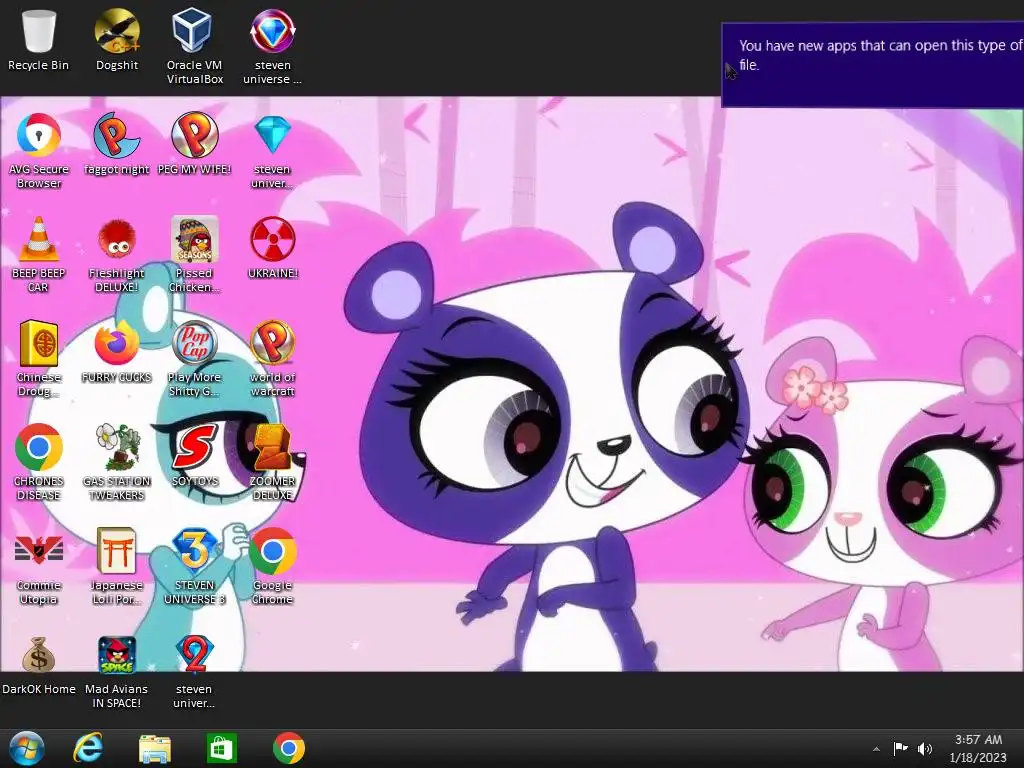Image resolution: width=1024 pixels, height=768 pixels.
Task: Open the Action Center flag icon
Action: [x=901, y=748]
